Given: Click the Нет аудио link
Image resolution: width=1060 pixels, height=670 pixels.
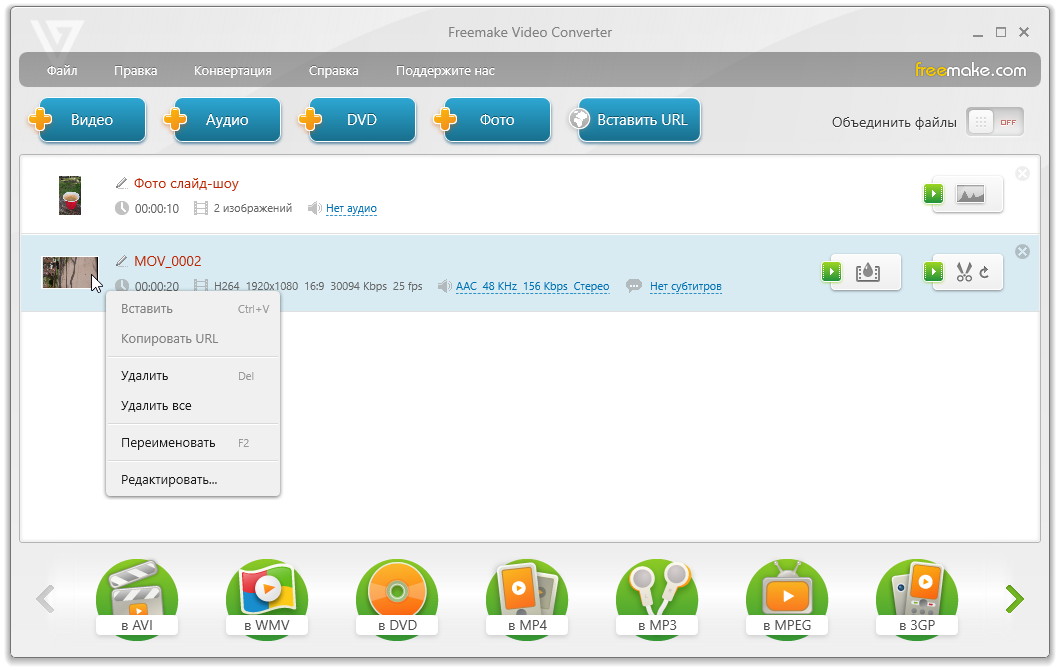Looking at the screenshot, I should pyautogui.click(x=352, y=208).
